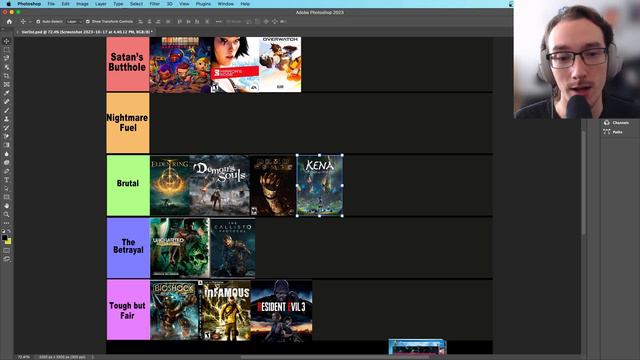
Task: Click the yellow background color swatch
Action: pos(9,241)
